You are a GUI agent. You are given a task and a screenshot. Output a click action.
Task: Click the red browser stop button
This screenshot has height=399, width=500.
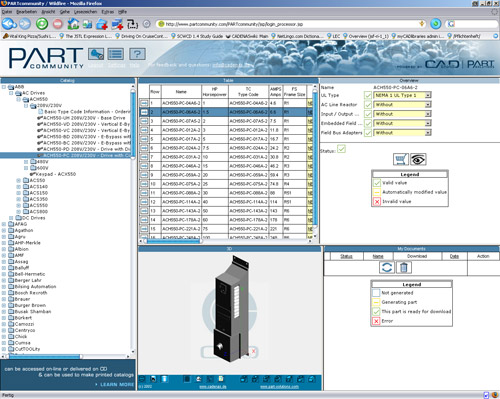58,24
